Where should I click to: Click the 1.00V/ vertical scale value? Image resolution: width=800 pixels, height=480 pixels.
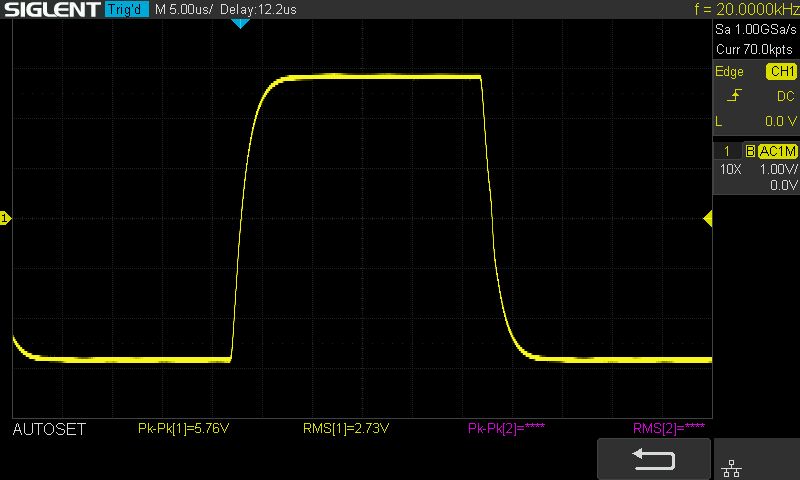779,169
